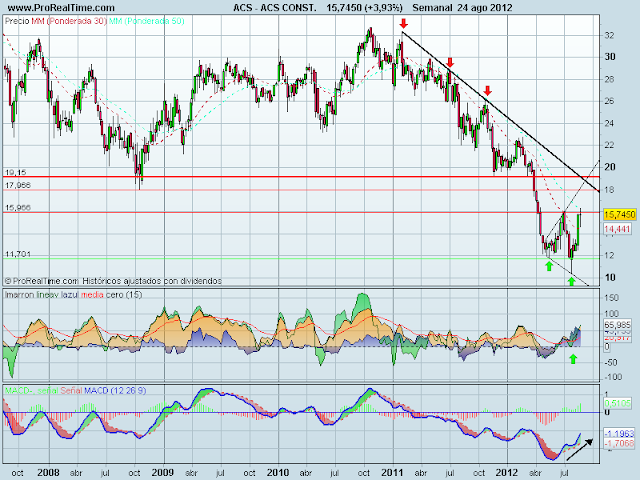Image resolution: width=640 pixels, height=480 pixels.
Task: Click the 15,966 level label
Action: 18,208
